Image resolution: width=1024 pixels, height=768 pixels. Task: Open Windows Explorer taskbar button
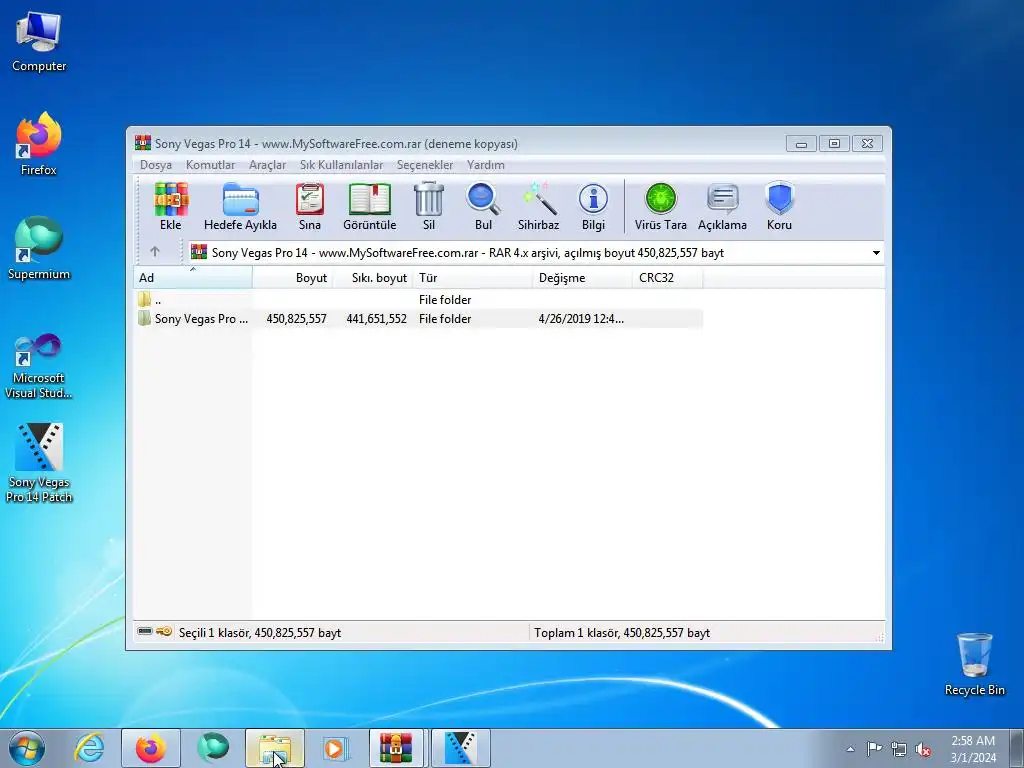pos(275,748)
